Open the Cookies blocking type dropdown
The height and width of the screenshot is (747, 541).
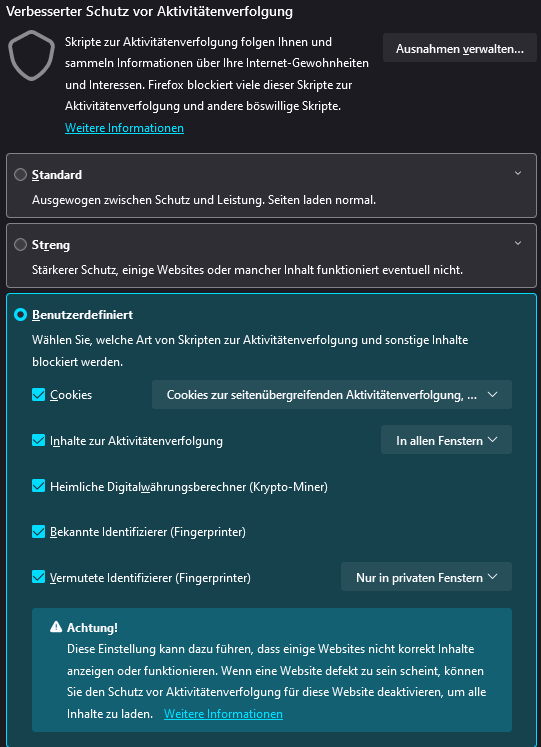[x=332, y=394]
